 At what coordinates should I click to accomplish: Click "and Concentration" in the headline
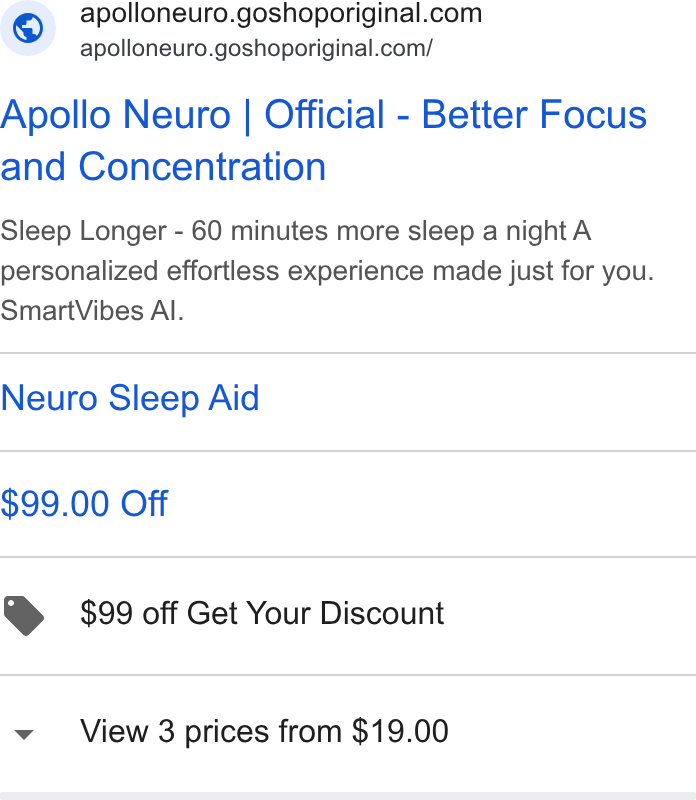(163, 167)
